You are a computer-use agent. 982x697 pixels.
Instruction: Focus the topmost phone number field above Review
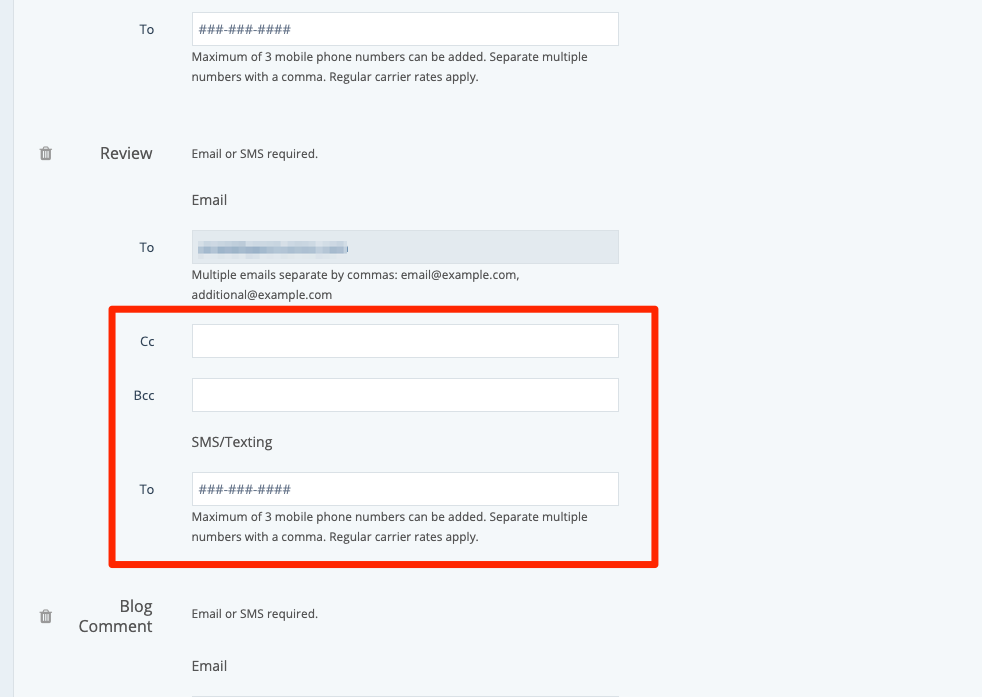[404, 29]
